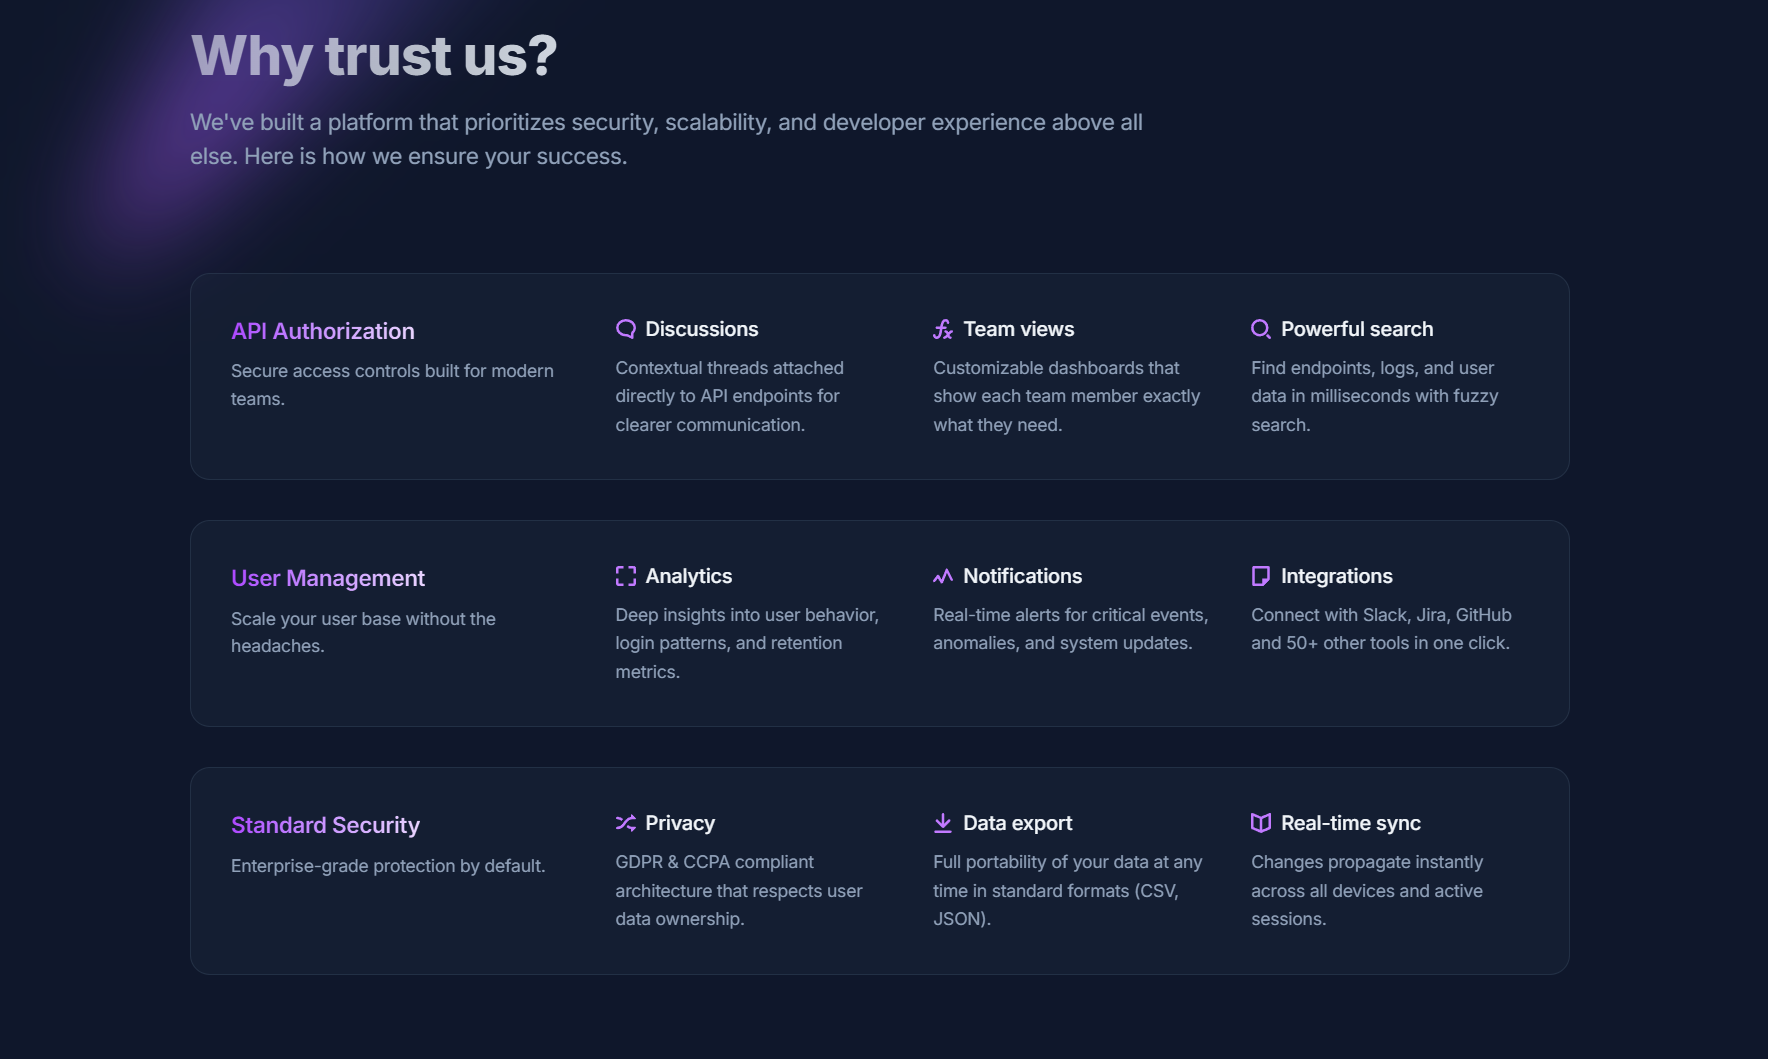Viewport: 1768px width, 1059px height.
Task: Click the Privacy GDPR & CCPA description
Action: tap(738, 890)
